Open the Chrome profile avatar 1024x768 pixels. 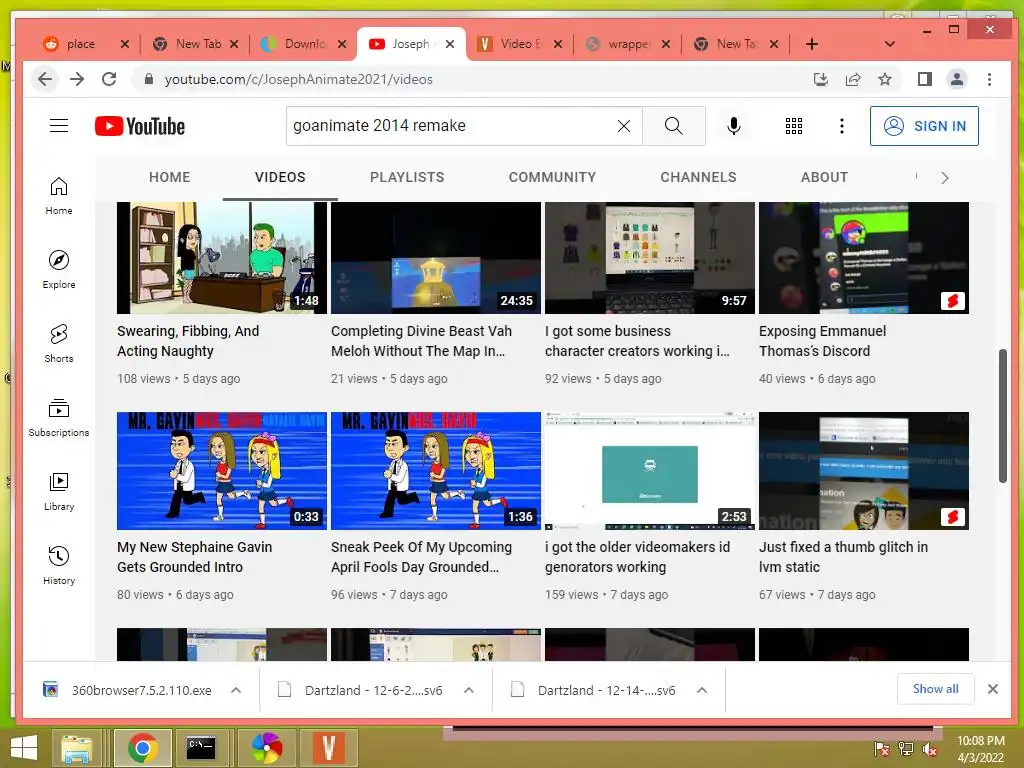(957, 79)
